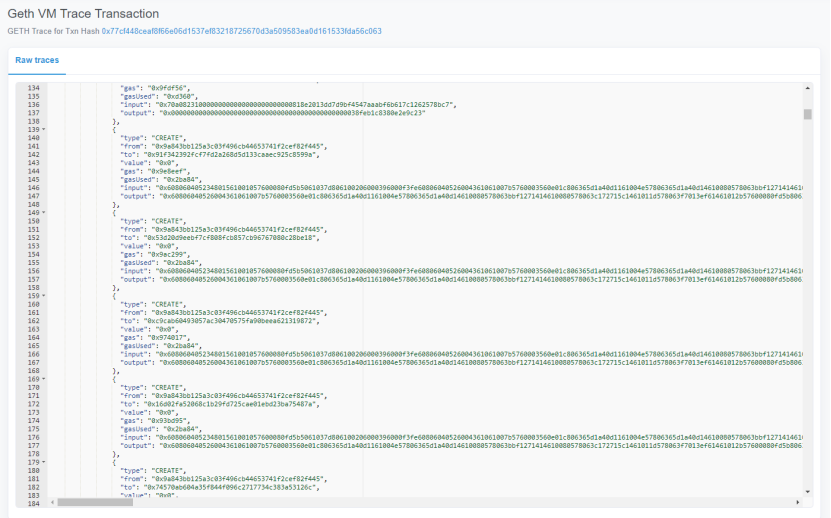Click the vertical scrollbar thumb
The width and height of the screenshot is (831, 518).
(x=807, y=114)
